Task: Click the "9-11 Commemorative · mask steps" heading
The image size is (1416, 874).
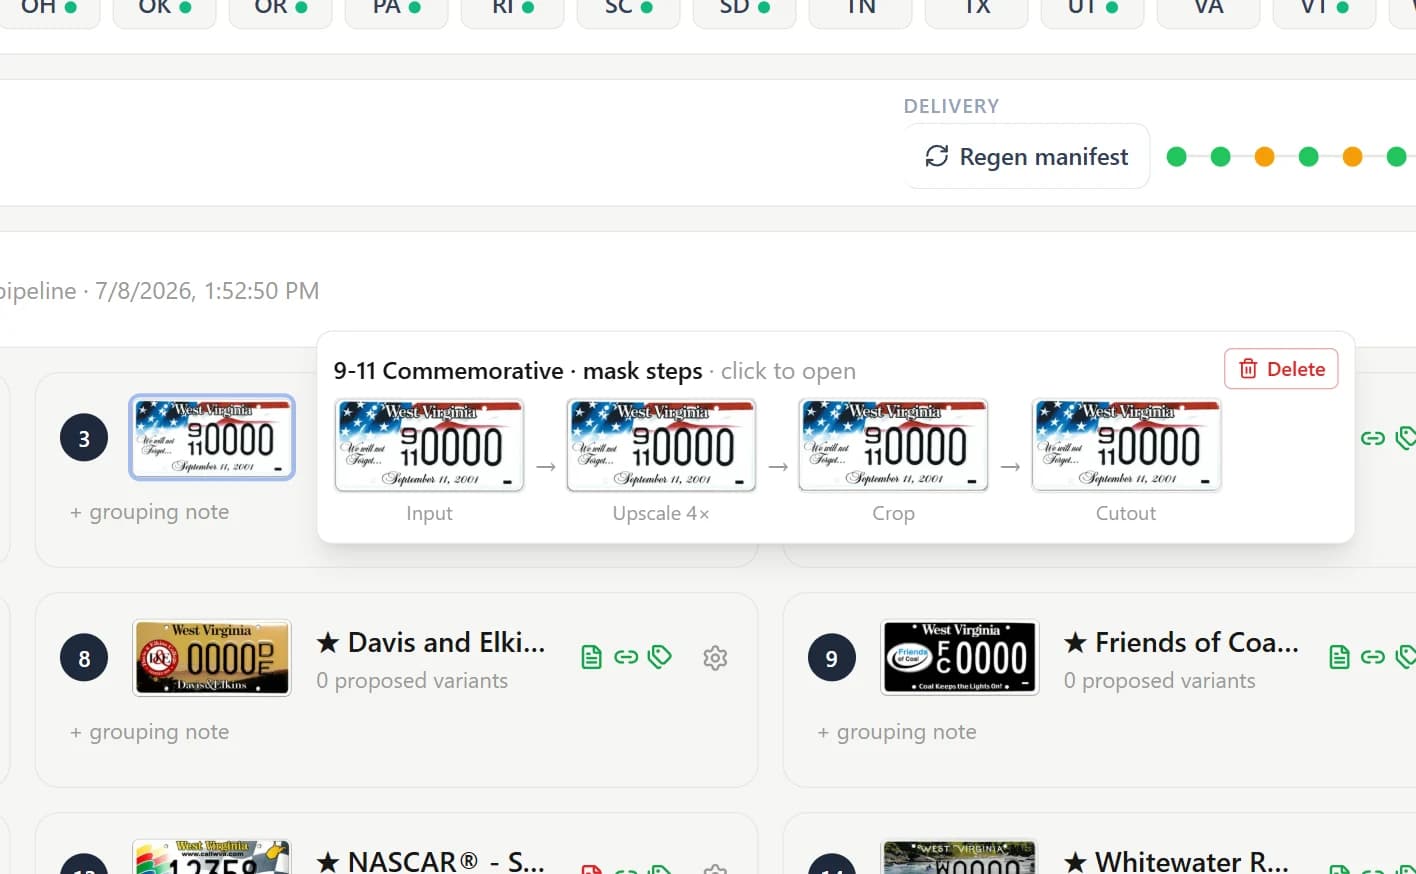Action: (x=518, y=371)
